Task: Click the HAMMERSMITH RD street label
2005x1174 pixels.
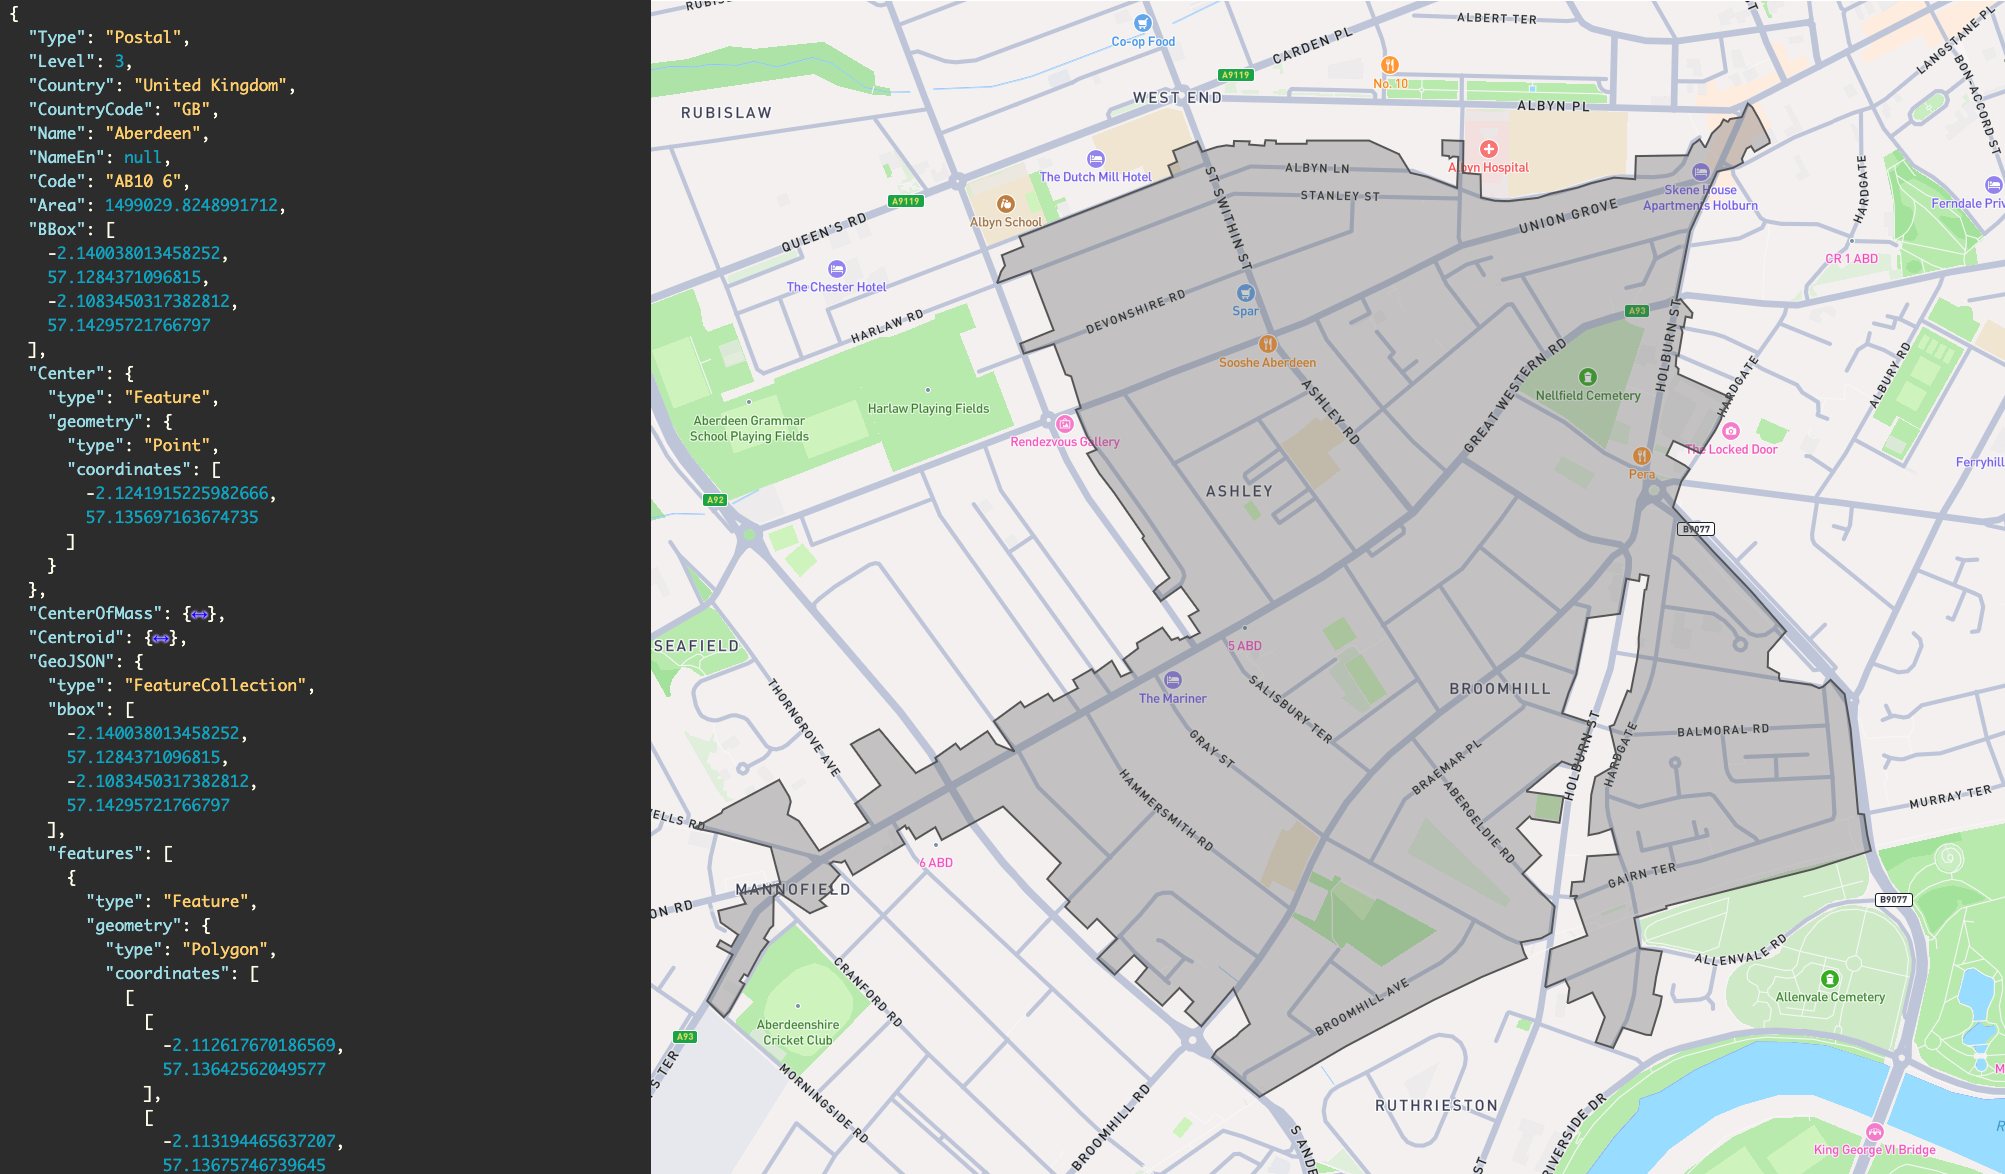Action: (x=1166, y=810)
